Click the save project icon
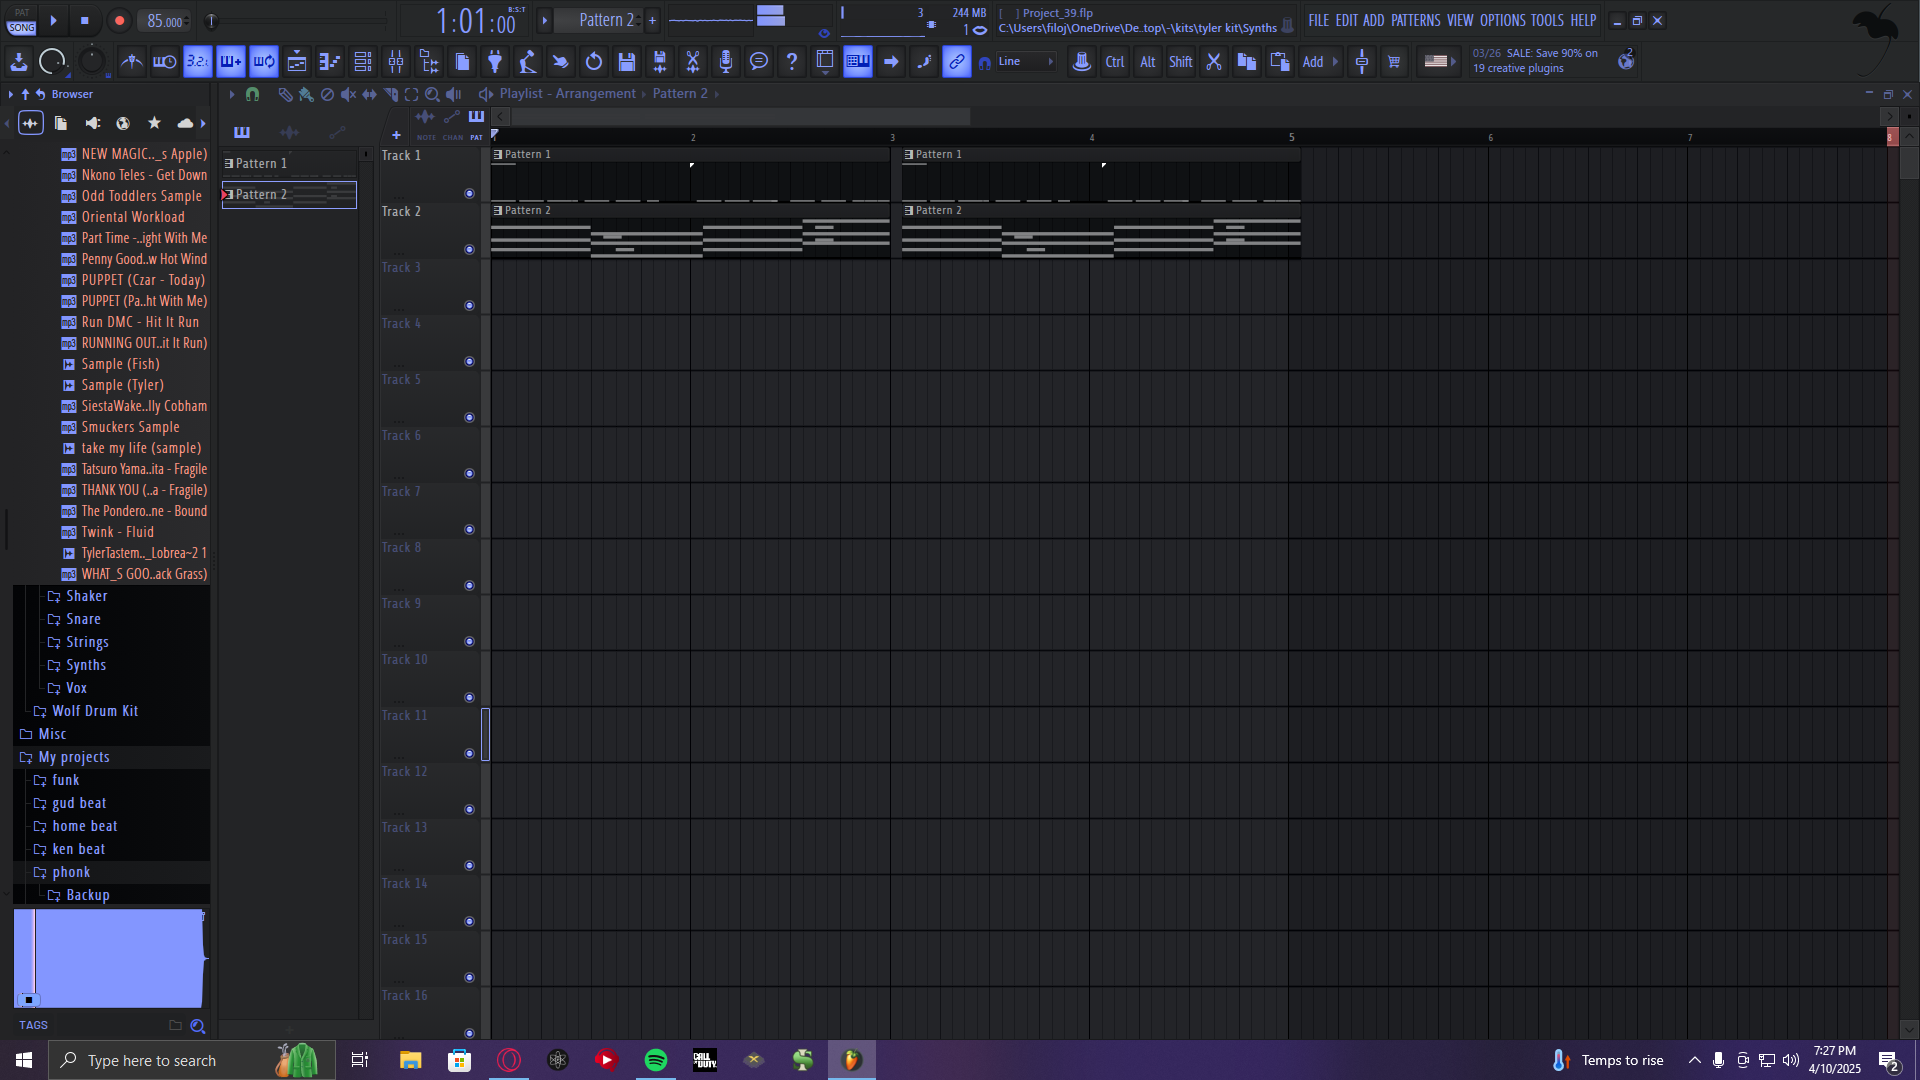The image size is (1920, 1080). click(627, 62)
